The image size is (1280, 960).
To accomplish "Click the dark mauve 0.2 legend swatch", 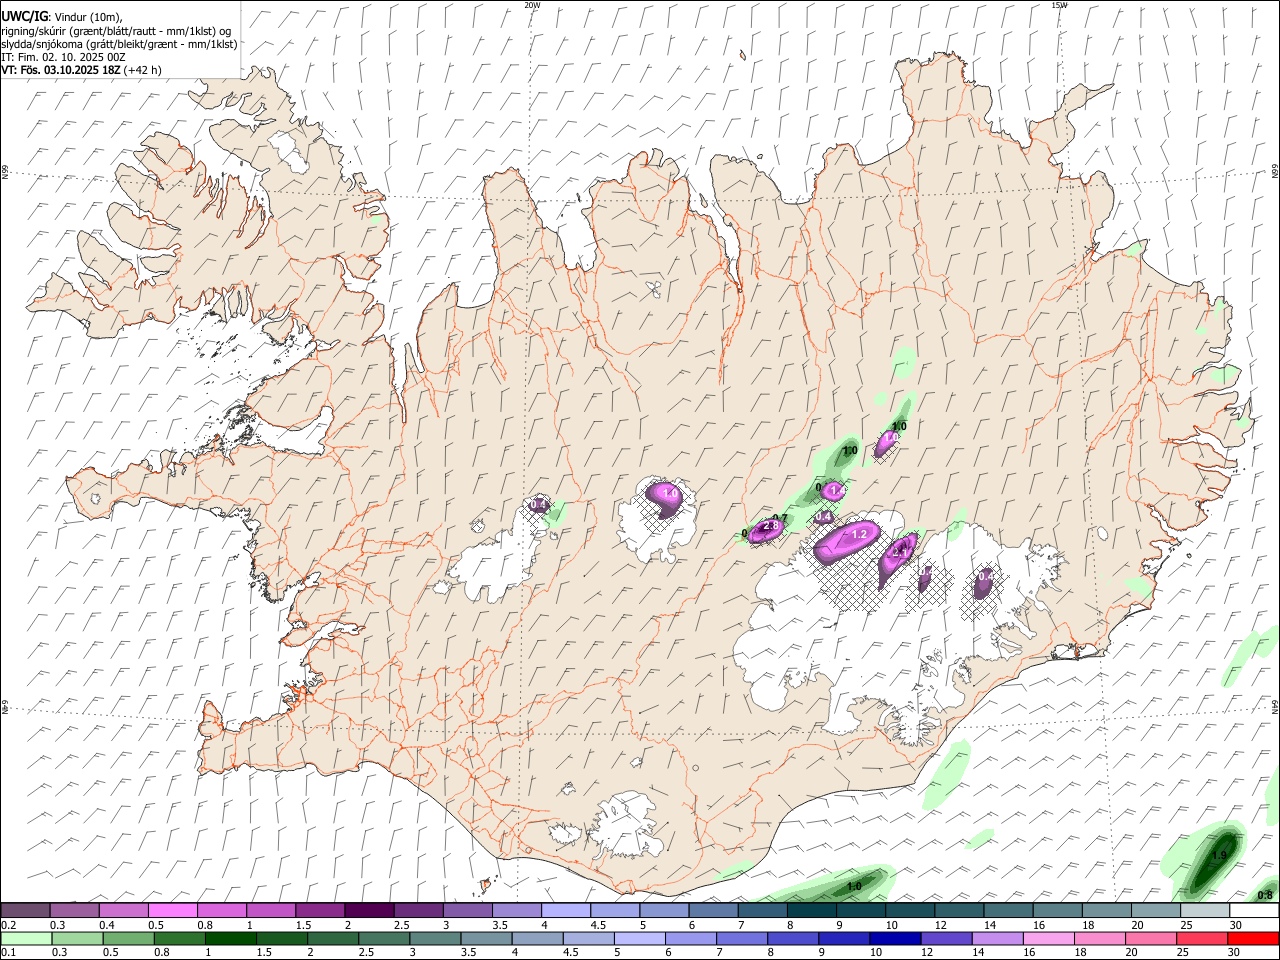I will click(26, 910).
